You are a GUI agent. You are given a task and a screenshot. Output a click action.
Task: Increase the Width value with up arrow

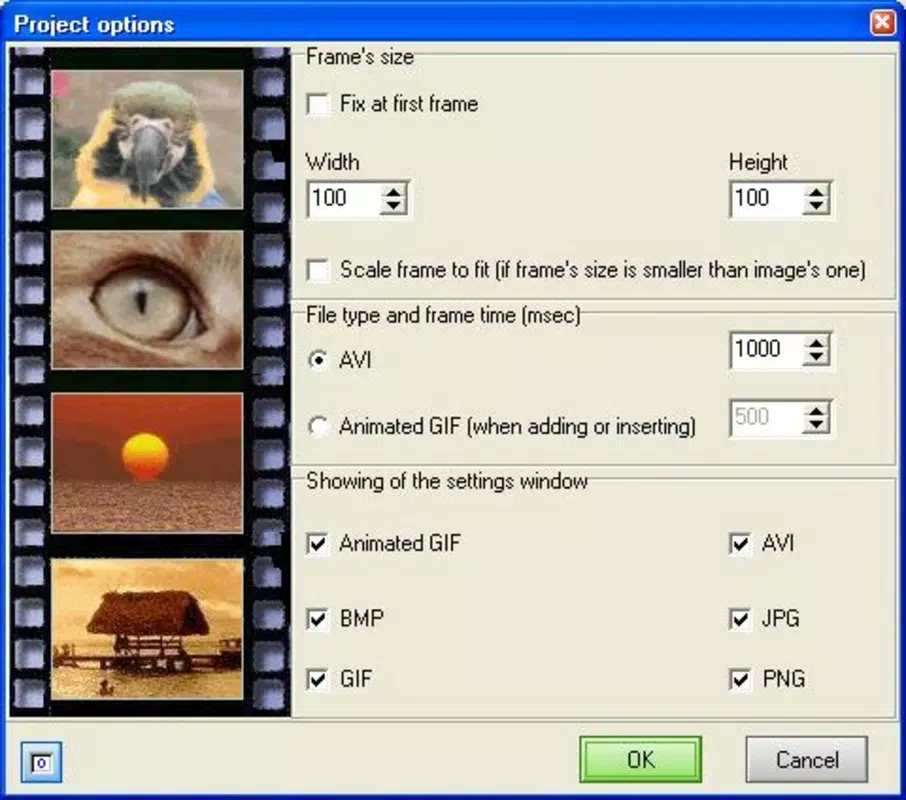click(393, 192)
